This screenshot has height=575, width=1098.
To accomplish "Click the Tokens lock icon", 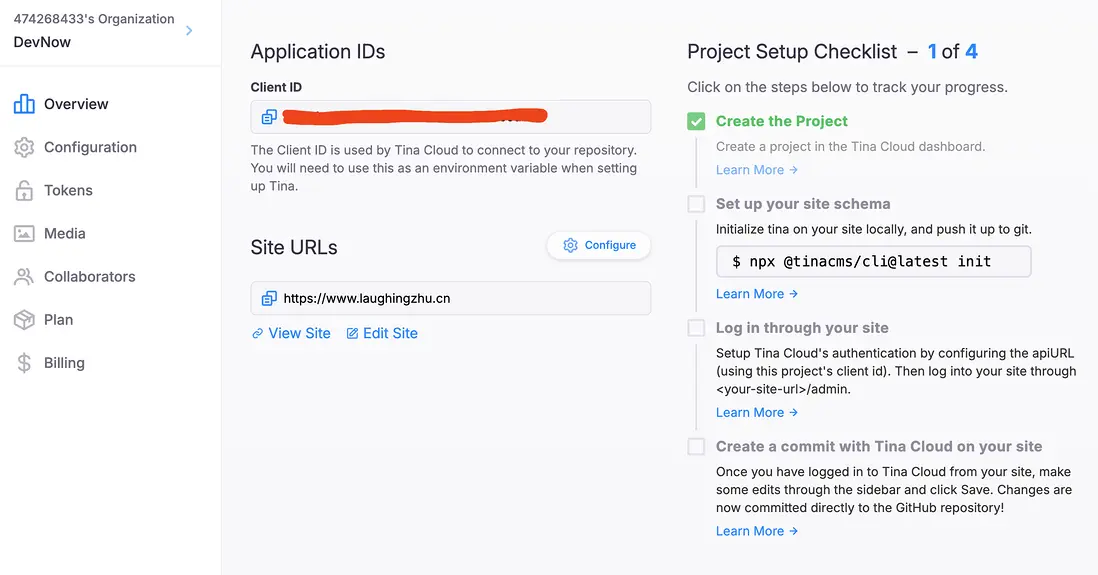I will [24, 190].
